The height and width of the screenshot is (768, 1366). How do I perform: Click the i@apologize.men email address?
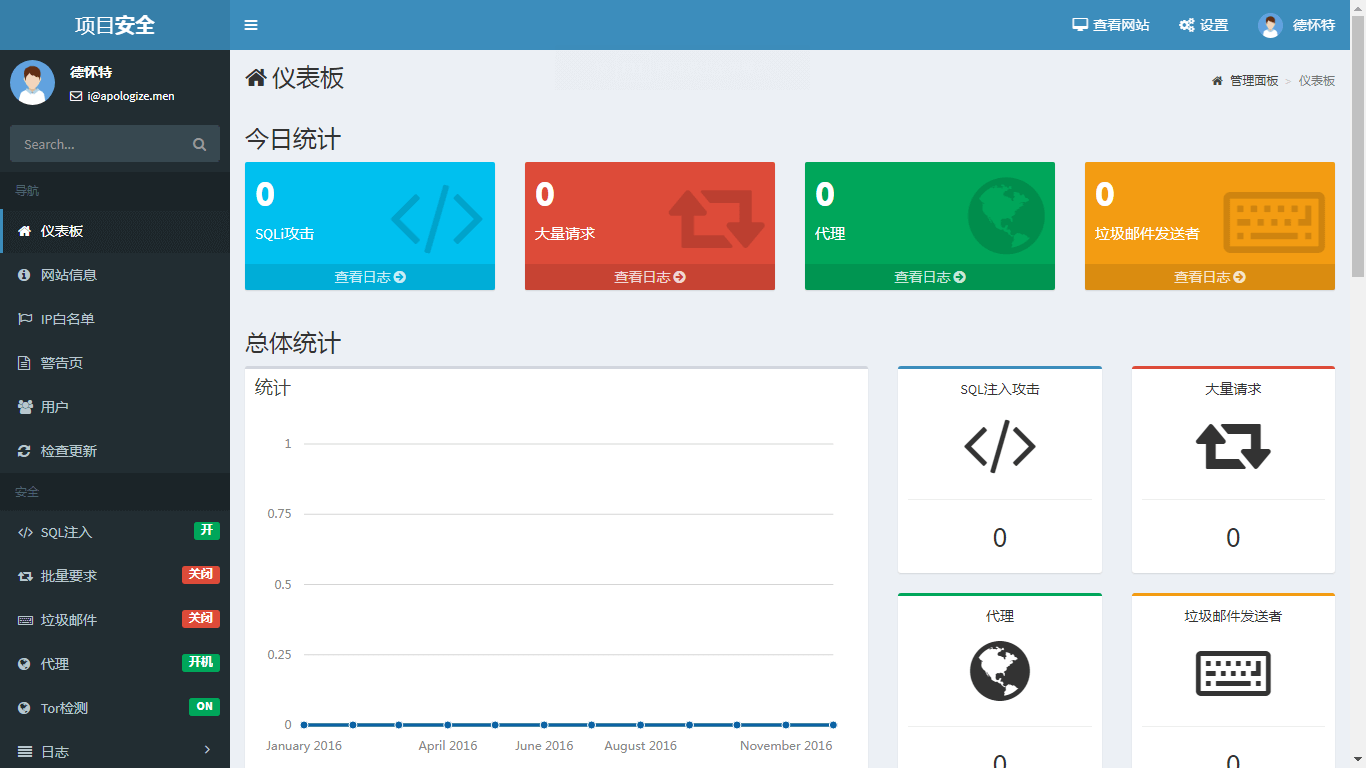(131, 97)
